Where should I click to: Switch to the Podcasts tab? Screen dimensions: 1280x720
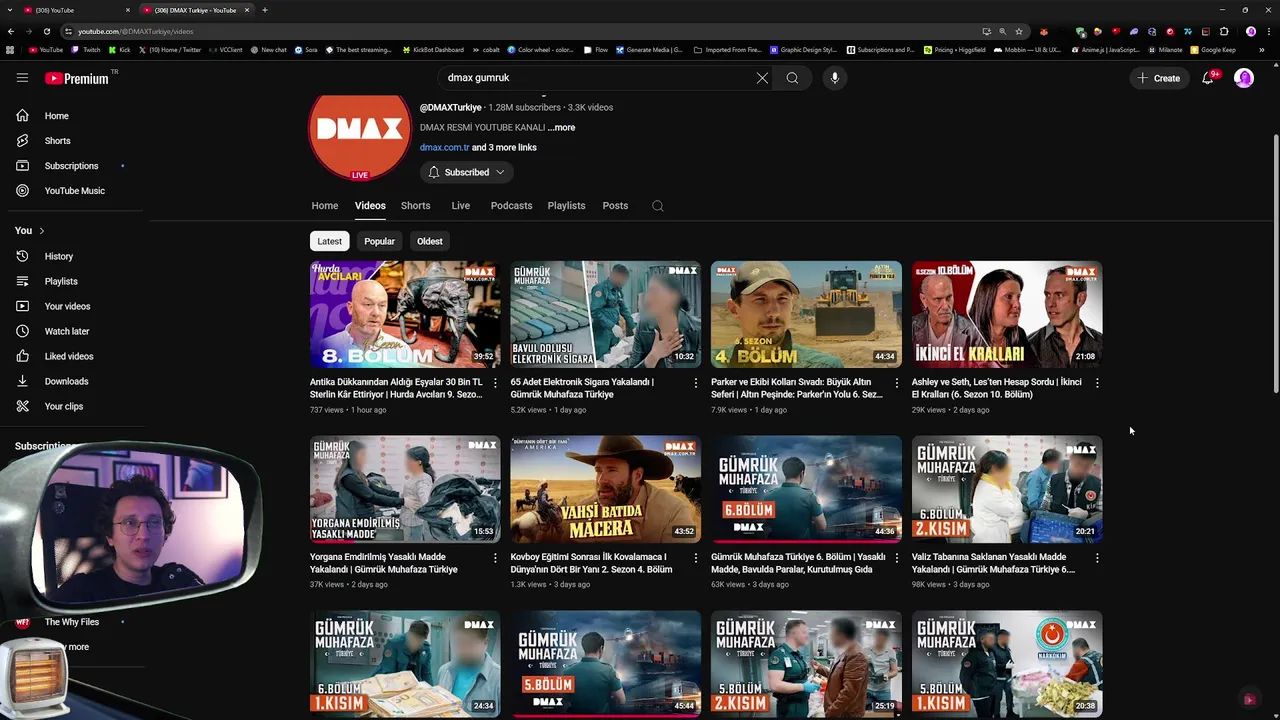coord(511,206)
